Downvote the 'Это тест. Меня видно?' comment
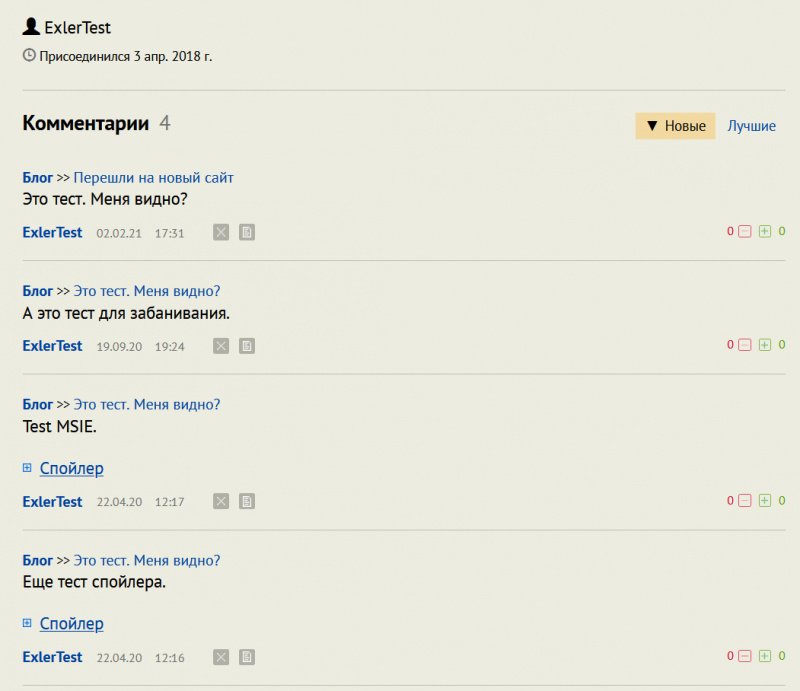This screenshot has height=691, width=800. (744, 232)
